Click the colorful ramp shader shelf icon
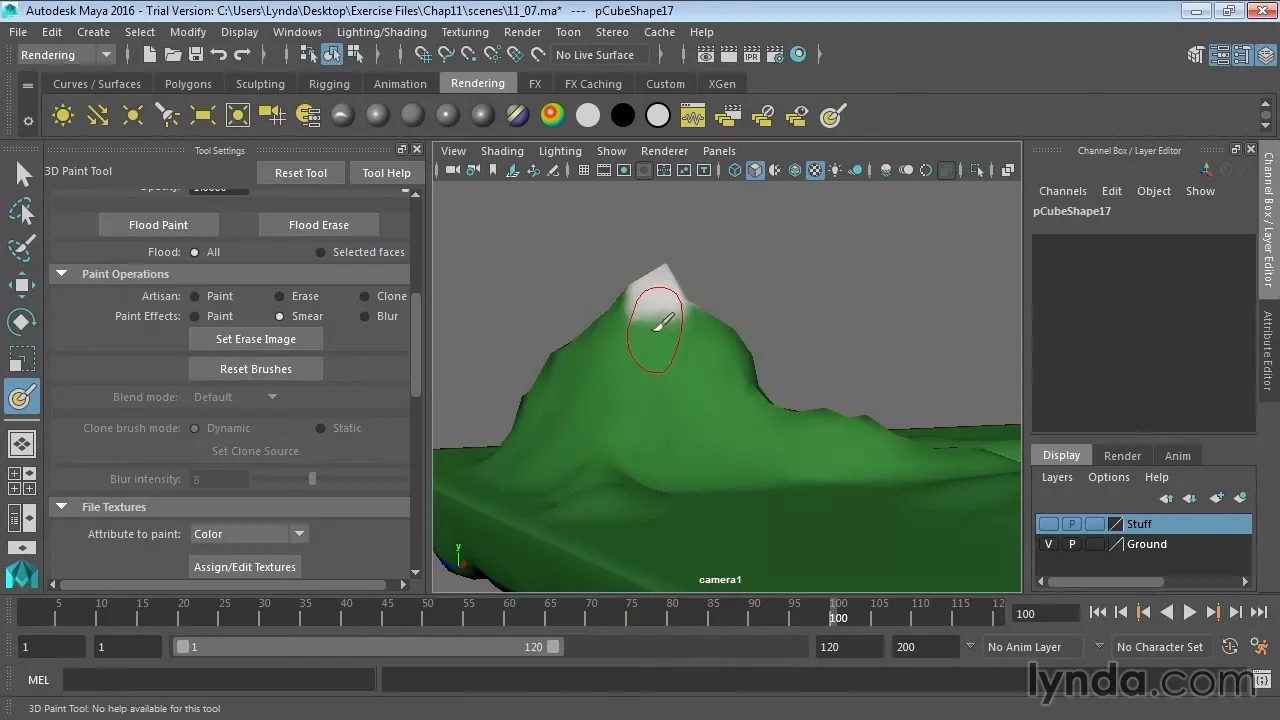This screenshot has width=1280, height=720. pyautogui.click(x=552, y=116)
